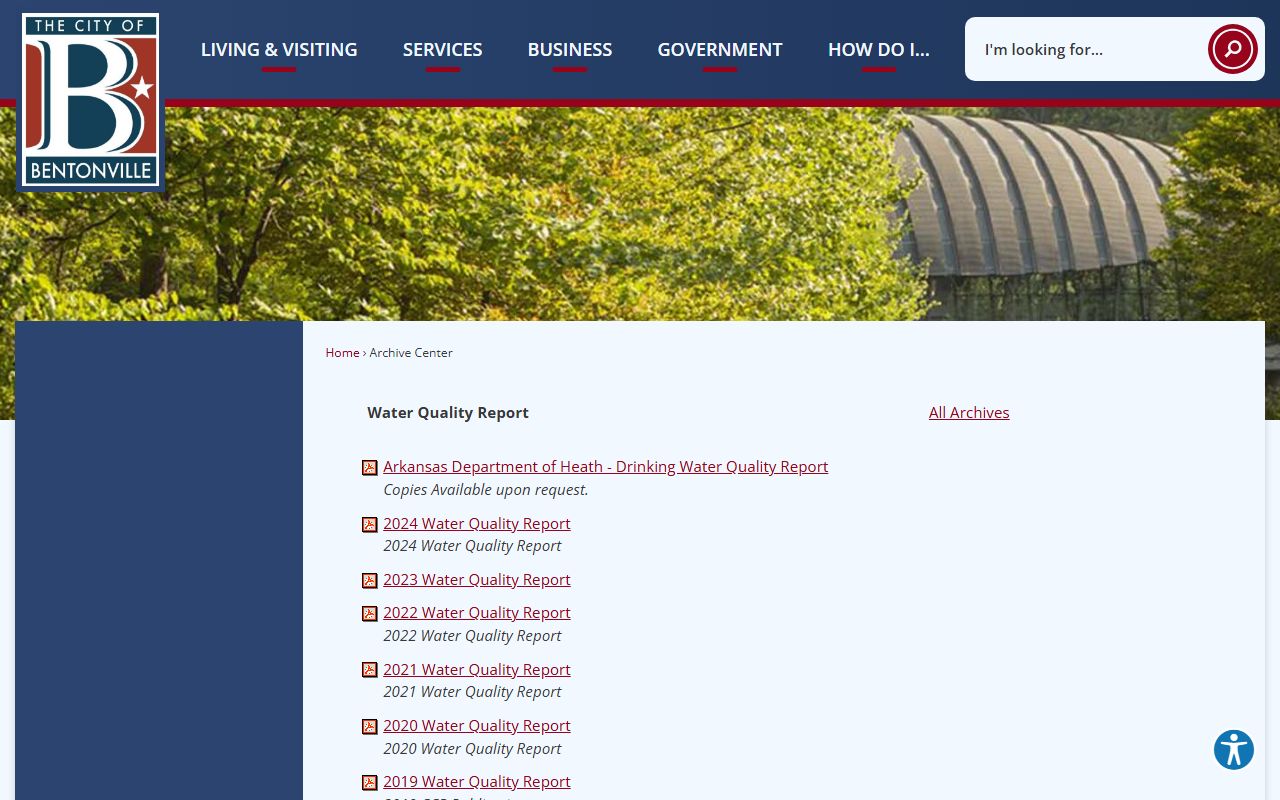Click the City of Bentonville logo
The height and width of the screenshot is (800, 1280).
(90, 101)
